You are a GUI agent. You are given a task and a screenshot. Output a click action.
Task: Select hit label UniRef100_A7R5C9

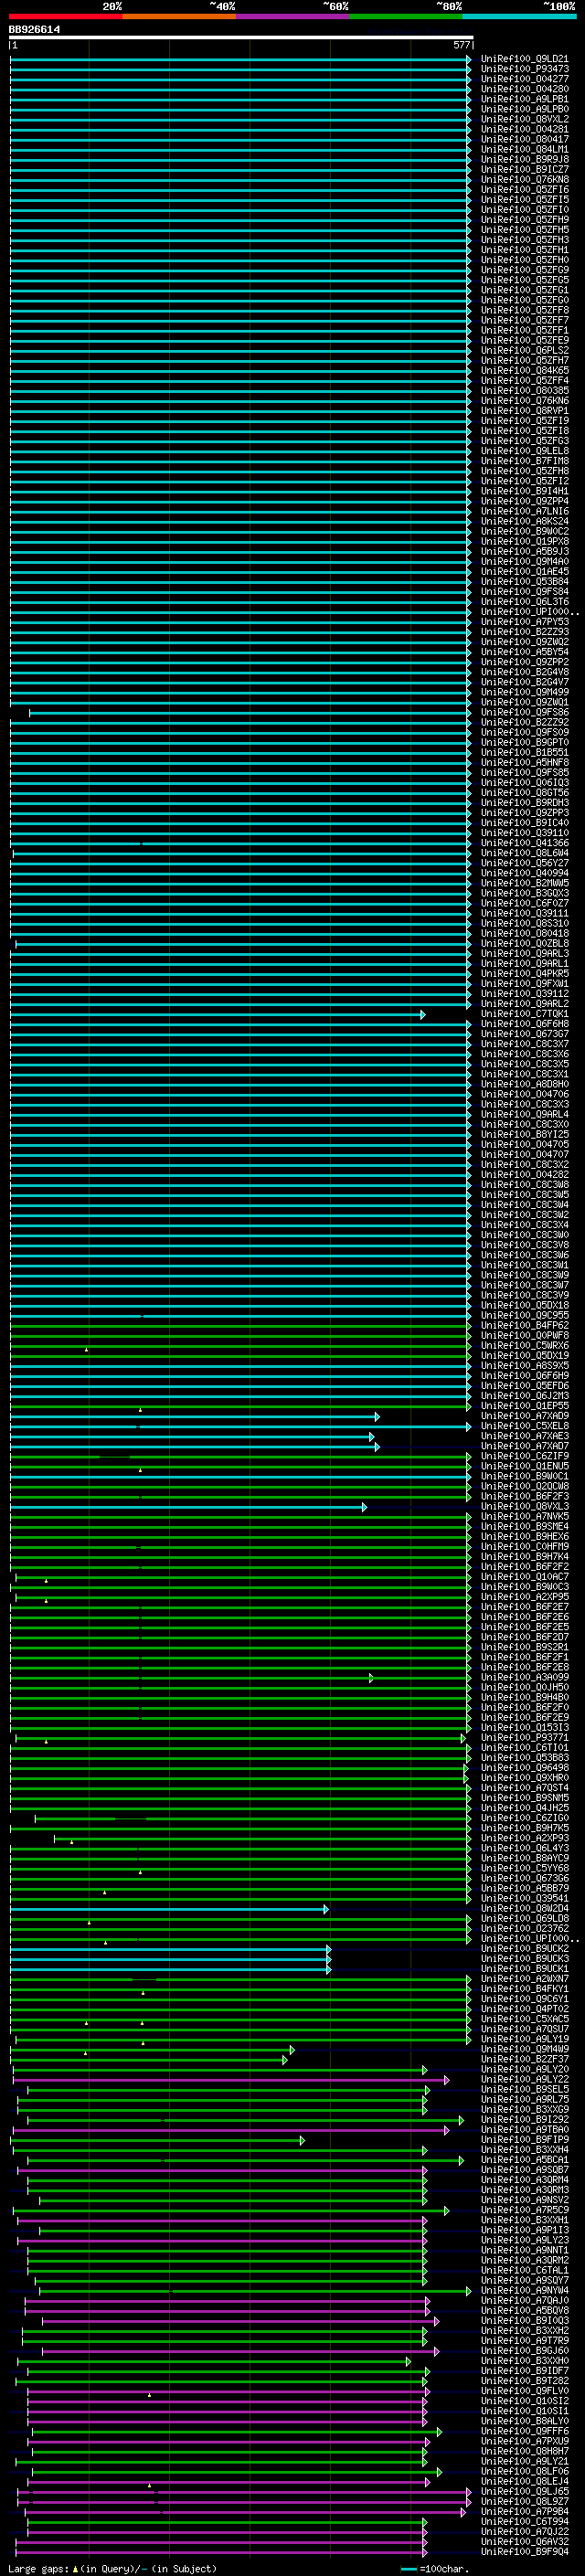[x=525, y=2210]
